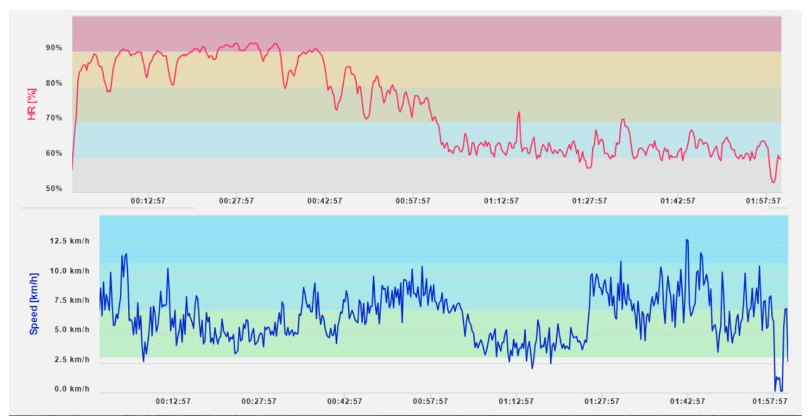Image resolution: width=808 pixels, height=418 pixels.
Task: Select the 7.5 km/h speed axis label
Action: pos(74,300)
